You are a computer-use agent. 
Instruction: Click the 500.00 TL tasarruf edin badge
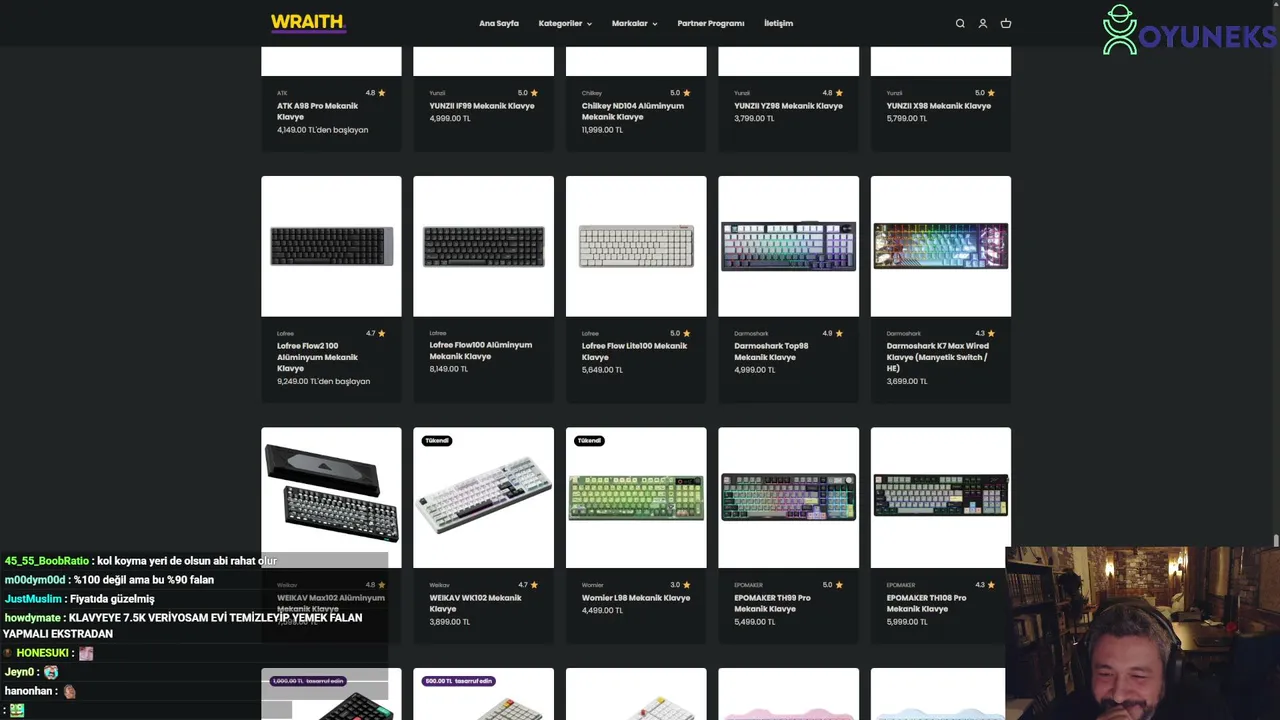459,681
